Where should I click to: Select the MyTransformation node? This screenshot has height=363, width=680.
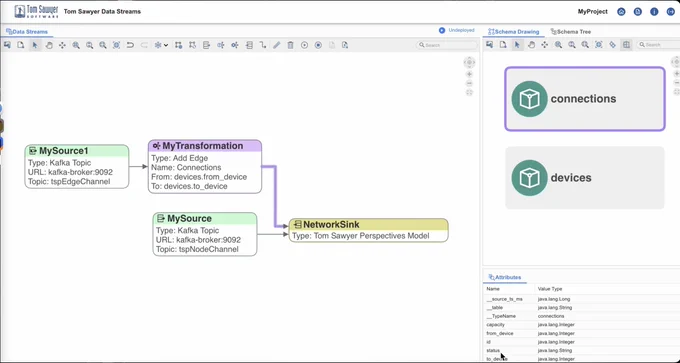click(x=205, y=167)
